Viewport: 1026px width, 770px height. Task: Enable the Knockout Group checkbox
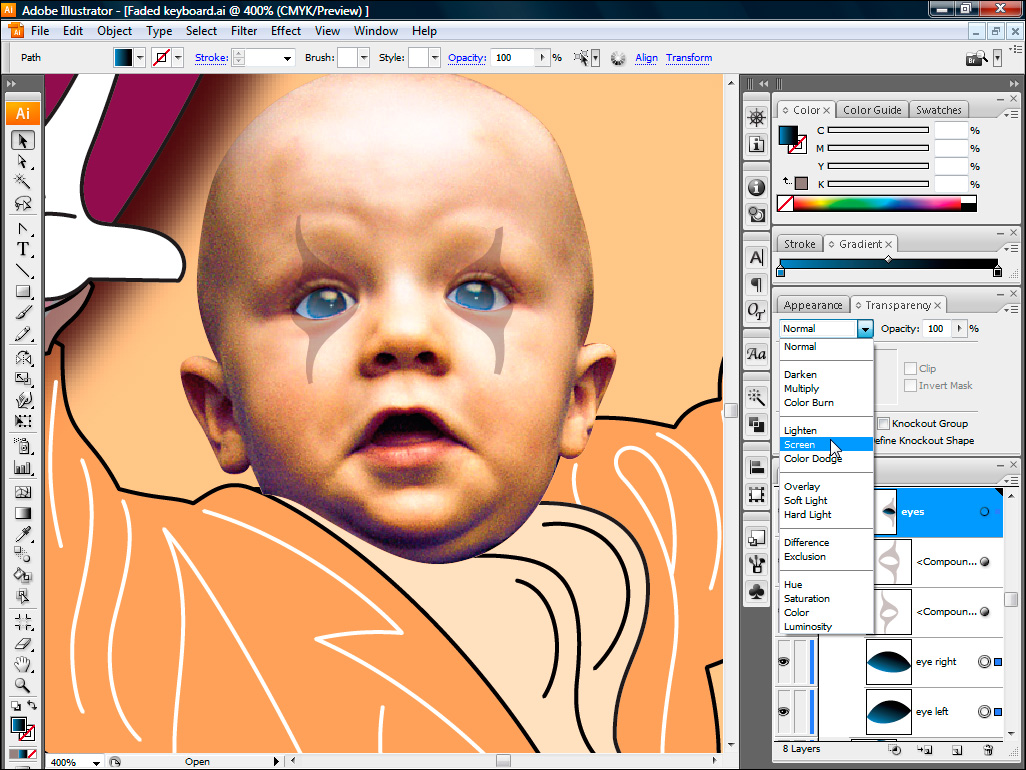pyautogui.click(x=883, y=424)
